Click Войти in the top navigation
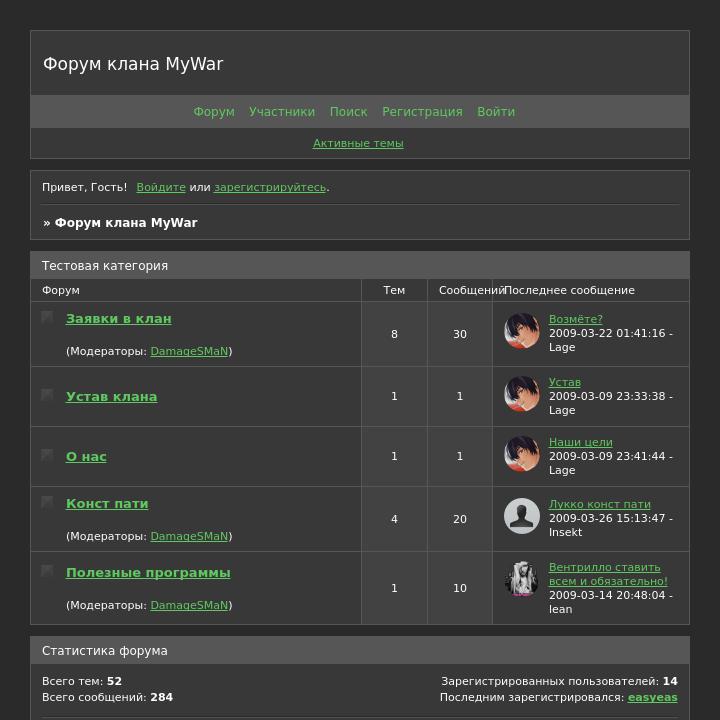720x720 pixels. point(496,112)
